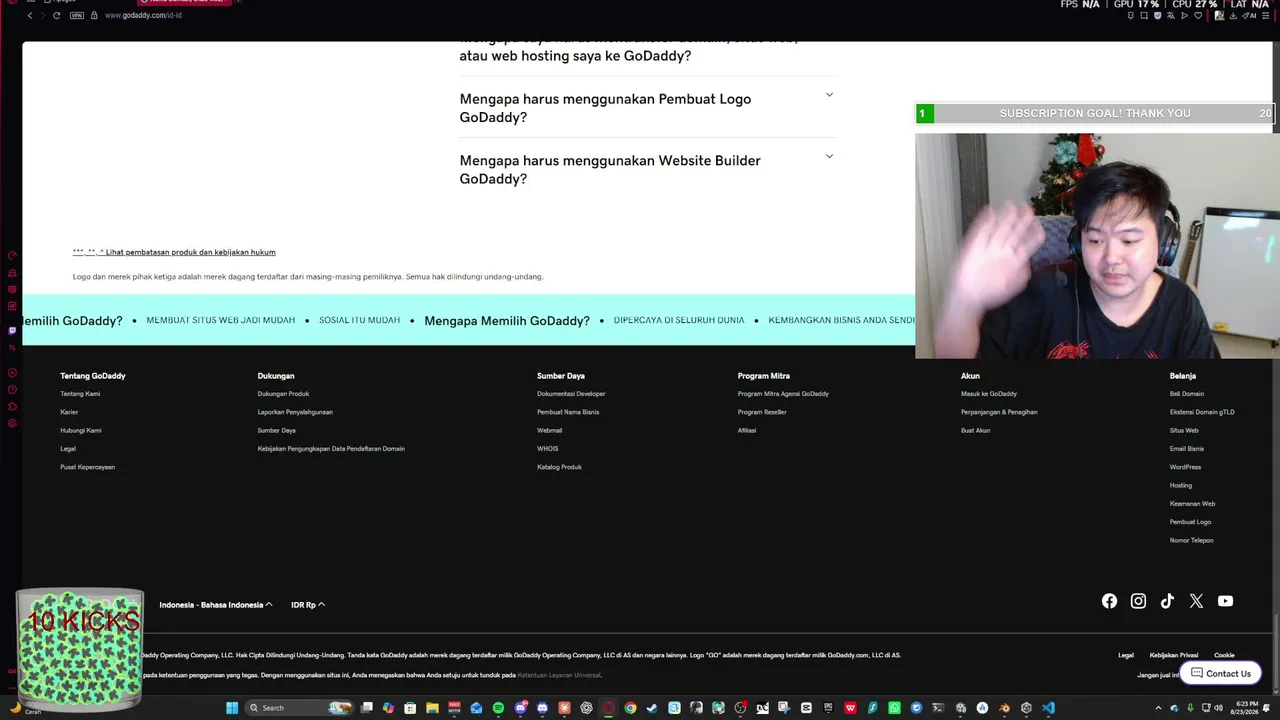Open the settings gear in browser sidebar
Image resolution: width=1280 pixels, height=720 pixels.
tap(12, 423)
